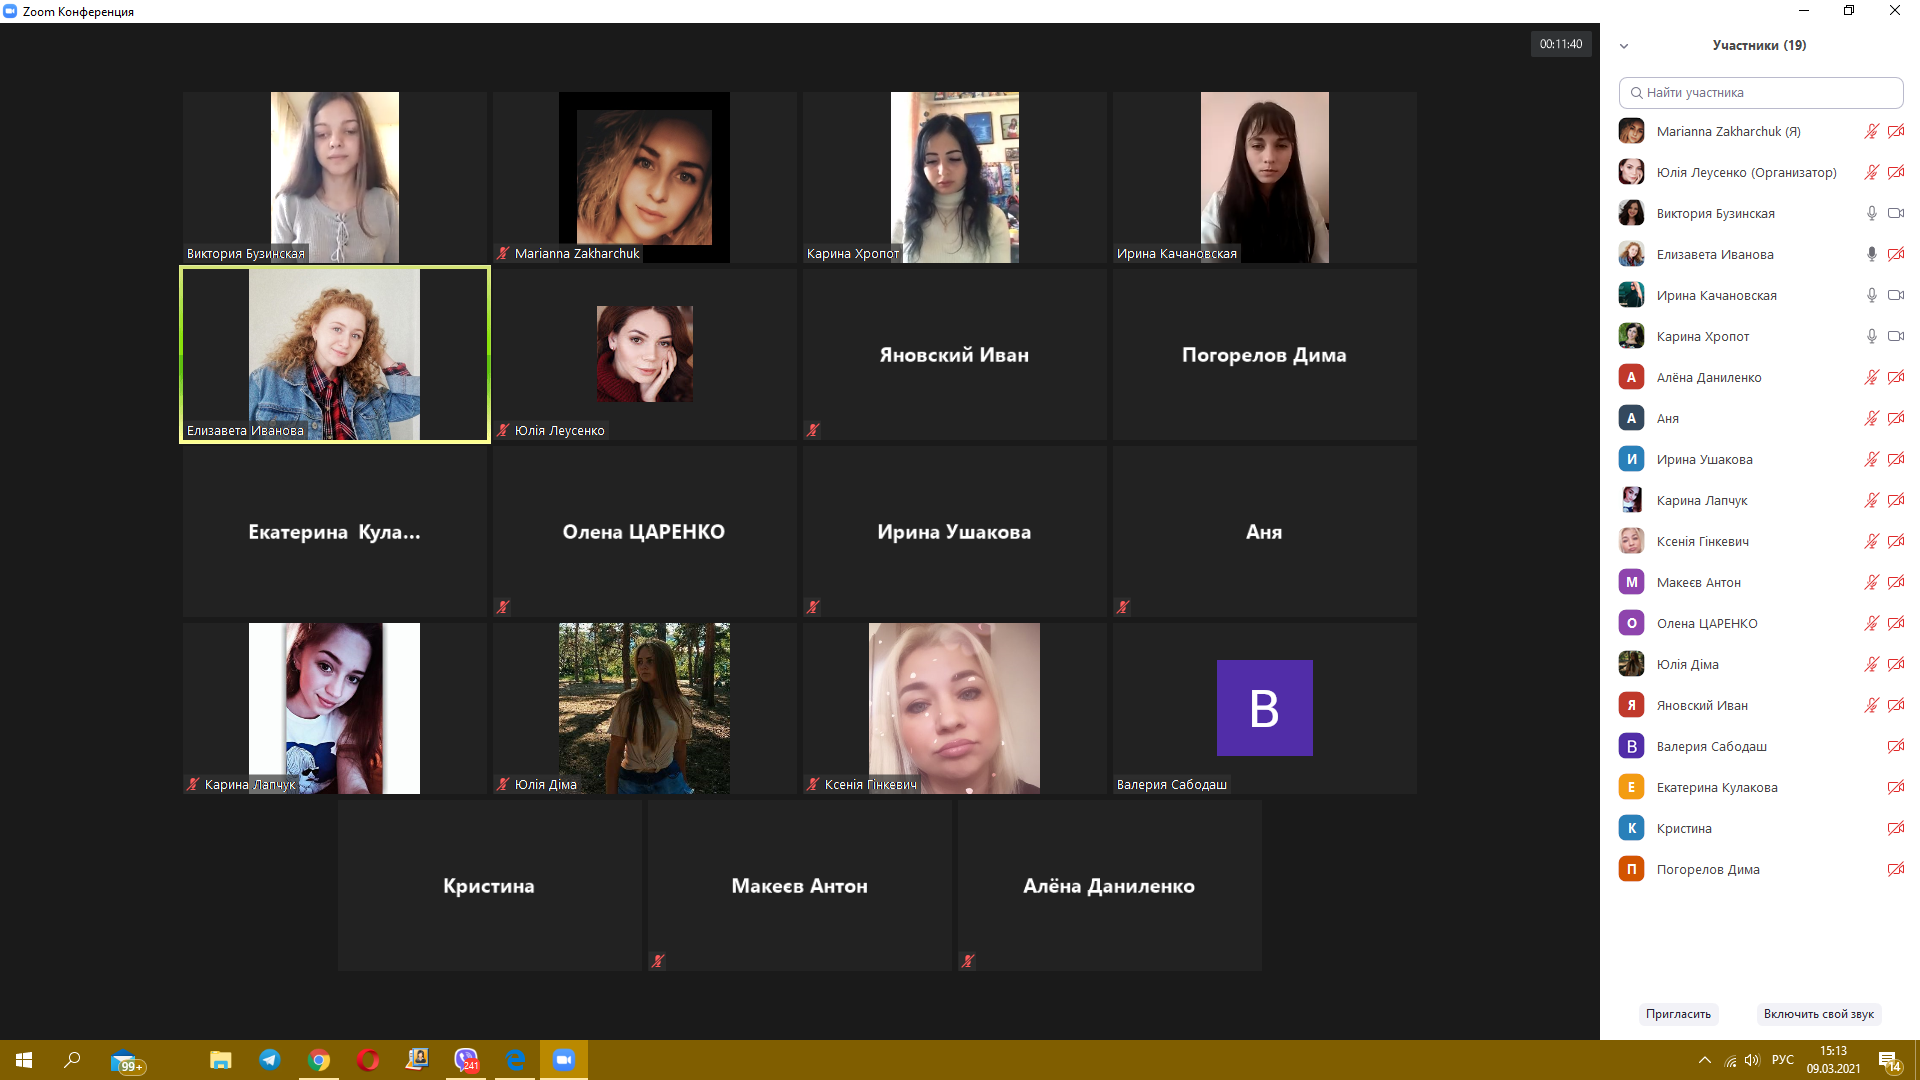Open РУС language switcher in taskbar
1920x1080 pixels.
tap(1782, 1060)
